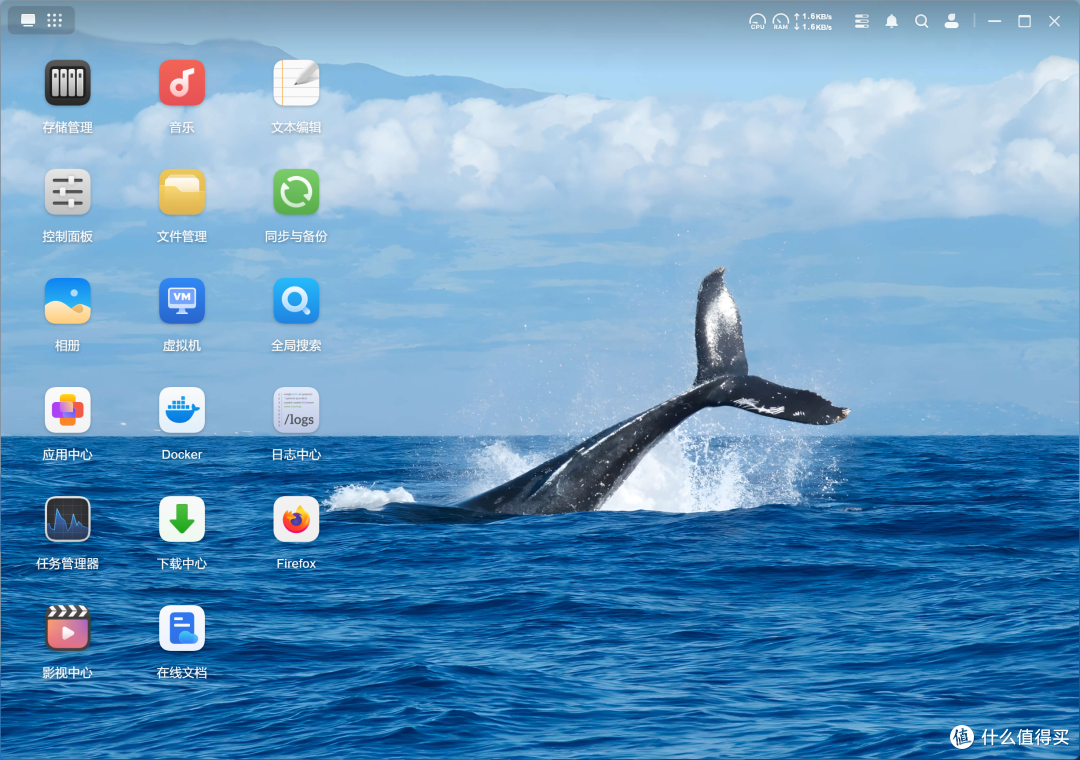Screen dimensions: 1080x760
Task: Launch the Firefox browser icon
Action: (x=296, y=519)
